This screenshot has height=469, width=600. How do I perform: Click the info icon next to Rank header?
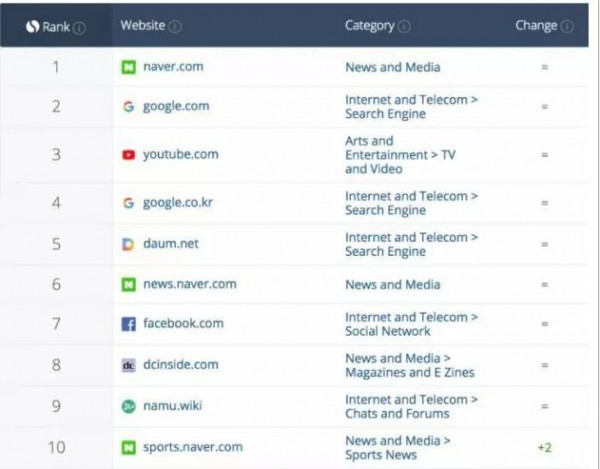[x=79, y=28]
